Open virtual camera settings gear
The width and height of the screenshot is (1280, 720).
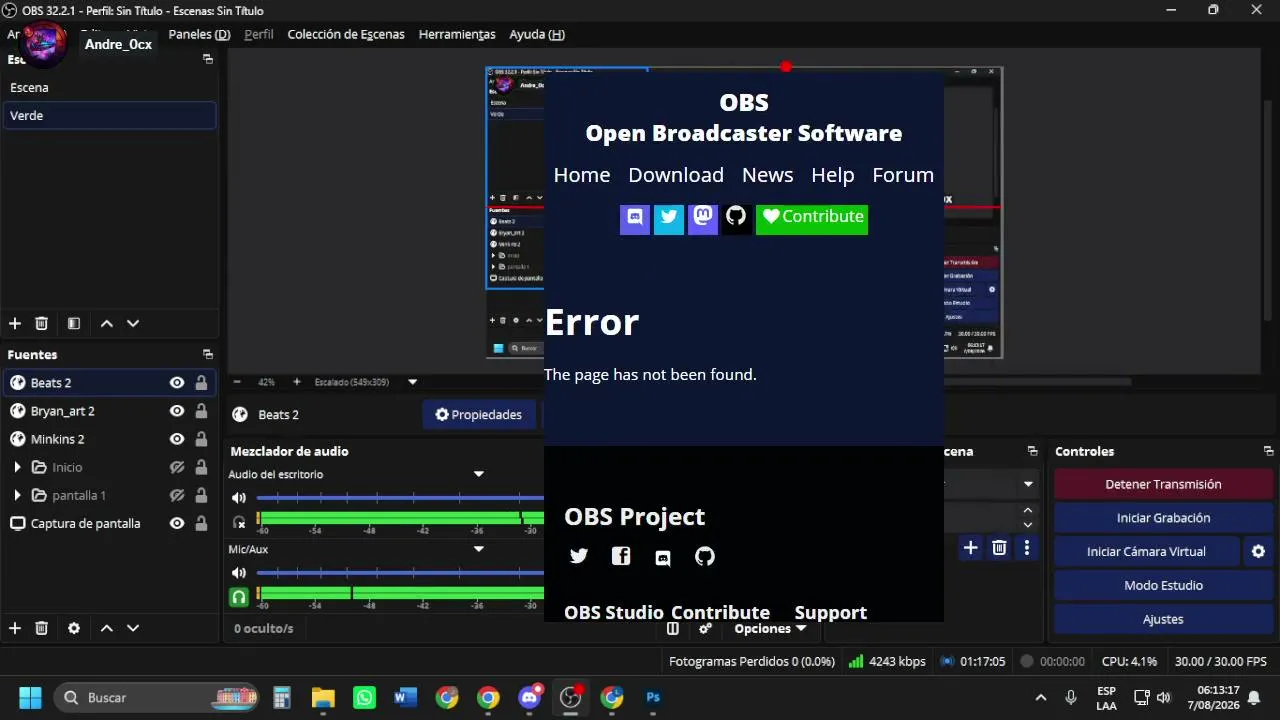coord(1258,551)
